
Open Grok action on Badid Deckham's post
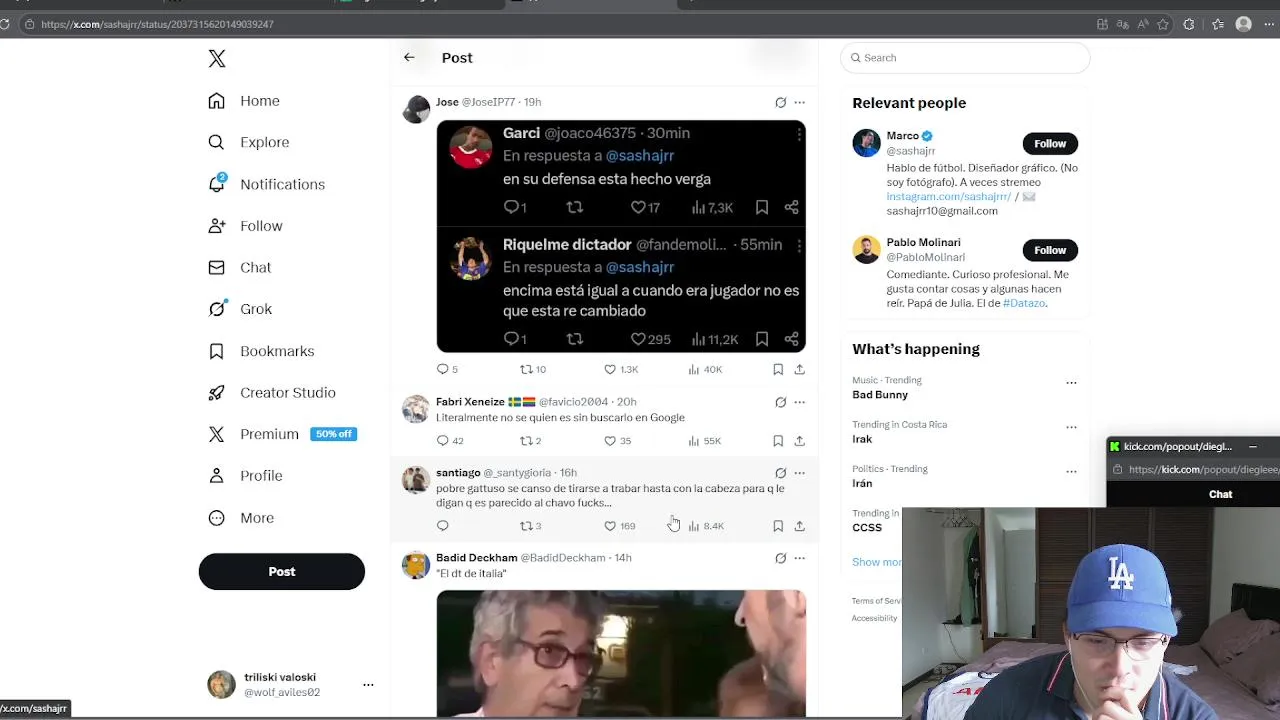[x=780, y=558]
